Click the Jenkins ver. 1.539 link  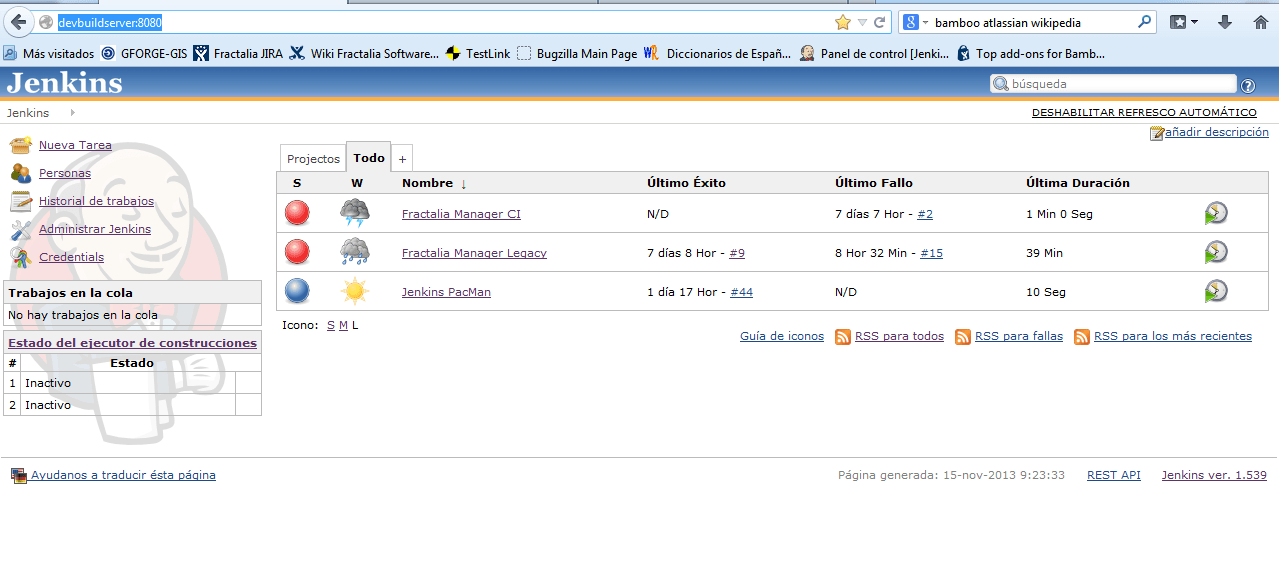(1214, 475)
